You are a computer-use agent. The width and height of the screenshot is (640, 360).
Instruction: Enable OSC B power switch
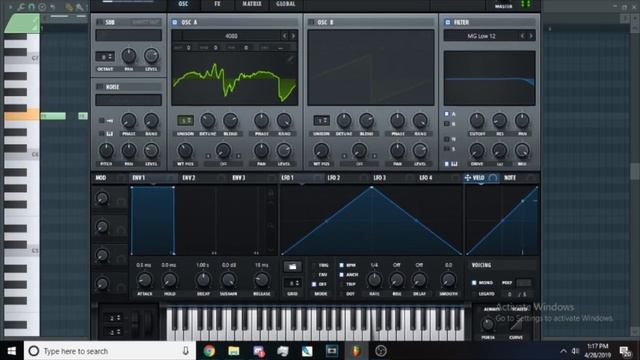tap(311, 22)
